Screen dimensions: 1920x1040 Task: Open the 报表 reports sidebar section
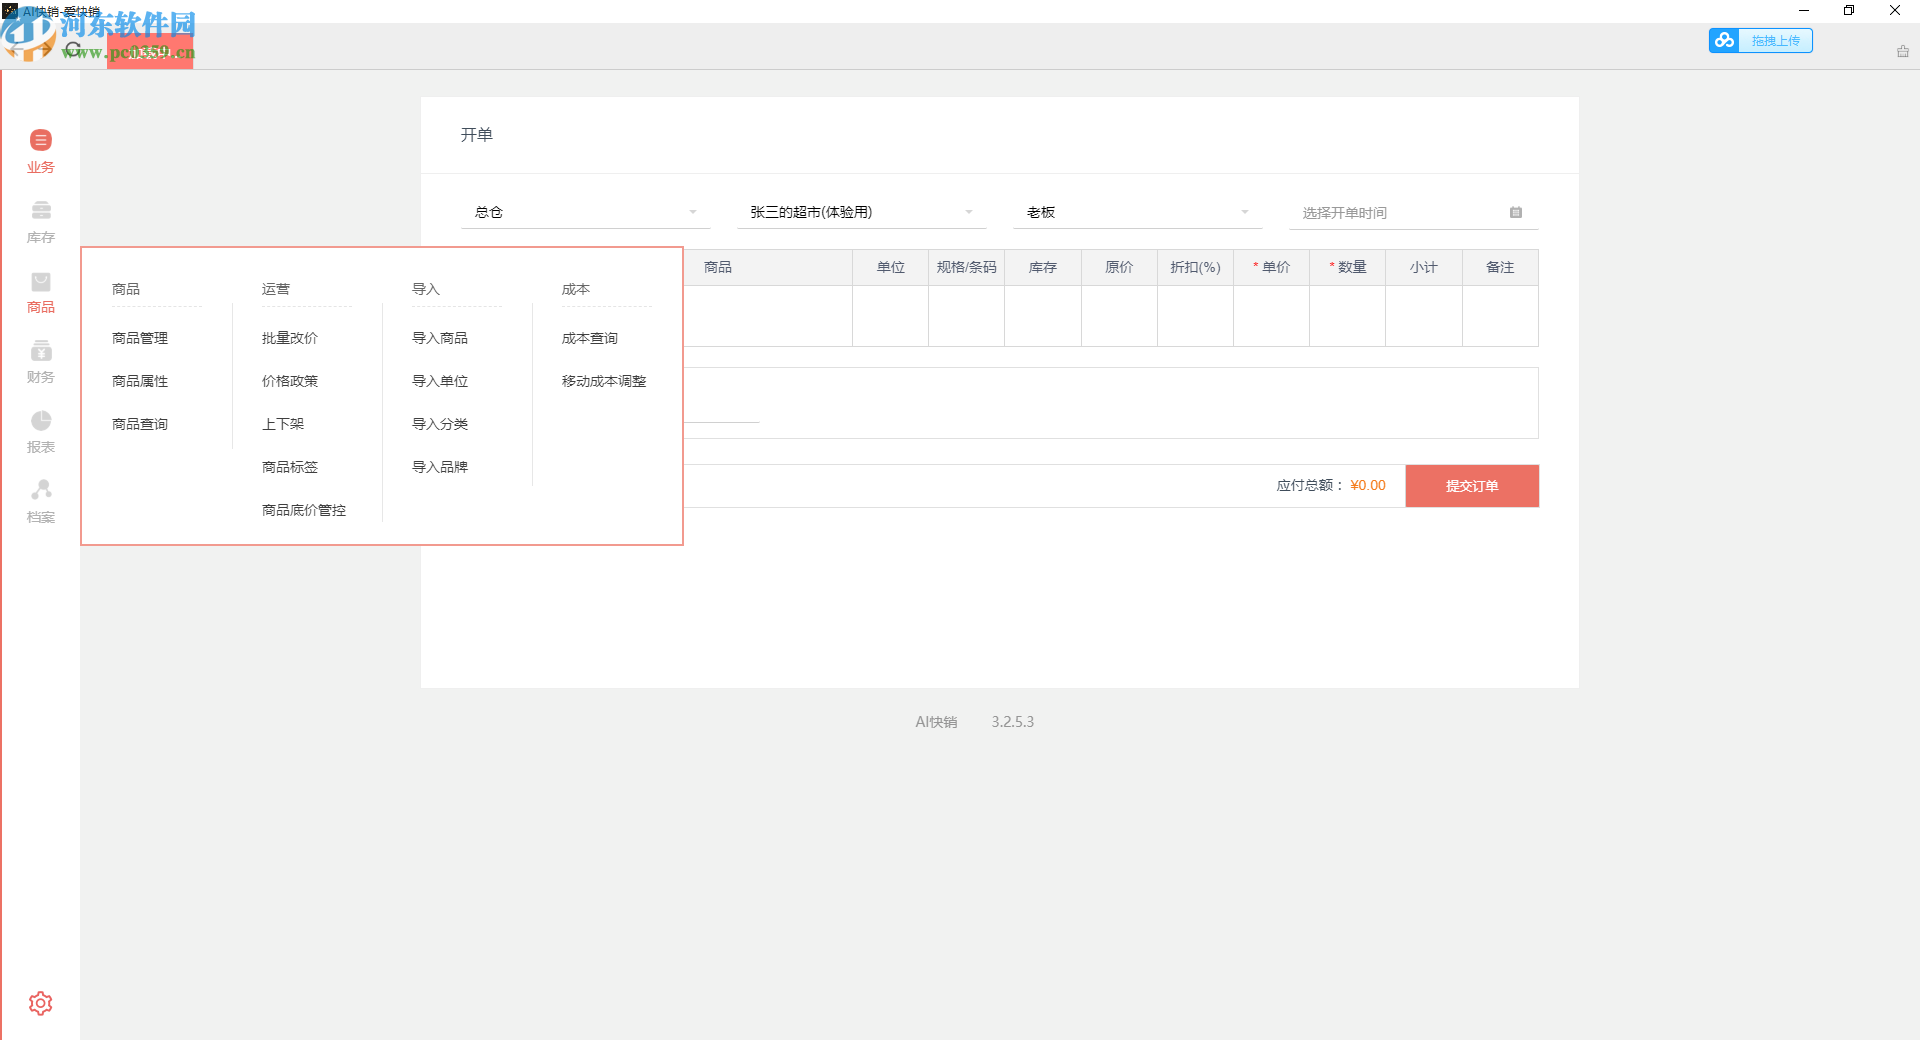tap(40, 432)
